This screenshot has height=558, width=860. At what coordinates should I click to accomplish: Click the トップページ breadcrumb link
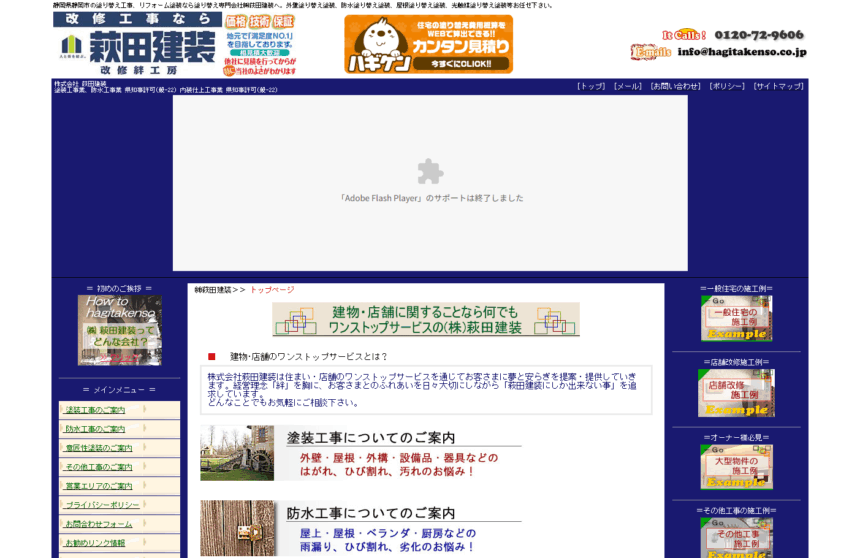pyautogui.click(x=272, y=289)
